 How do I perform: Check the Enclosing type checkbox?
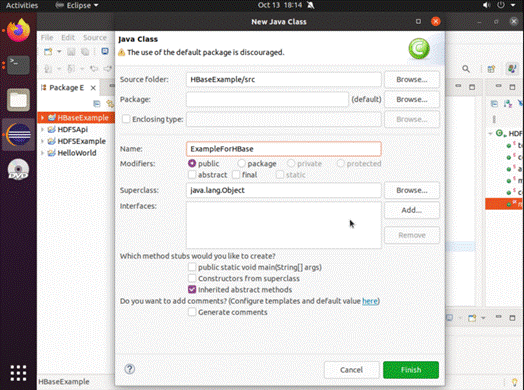coord(126,119)
